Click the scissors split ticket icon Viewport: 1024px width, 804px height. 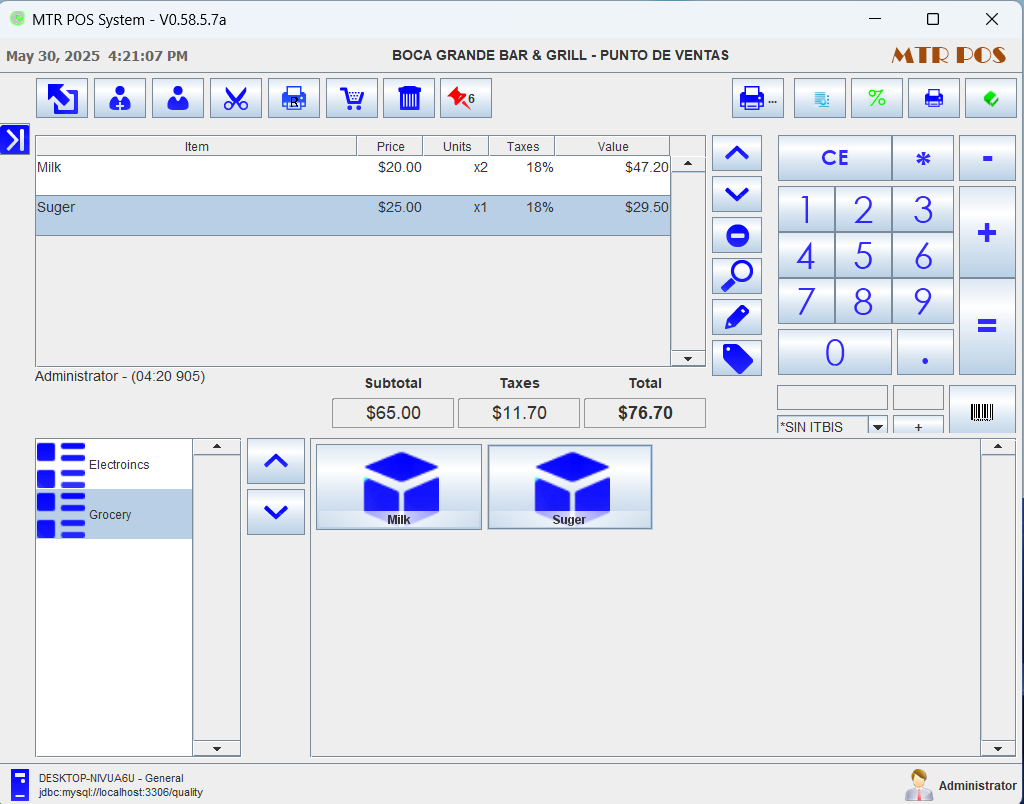coord(236,98)
